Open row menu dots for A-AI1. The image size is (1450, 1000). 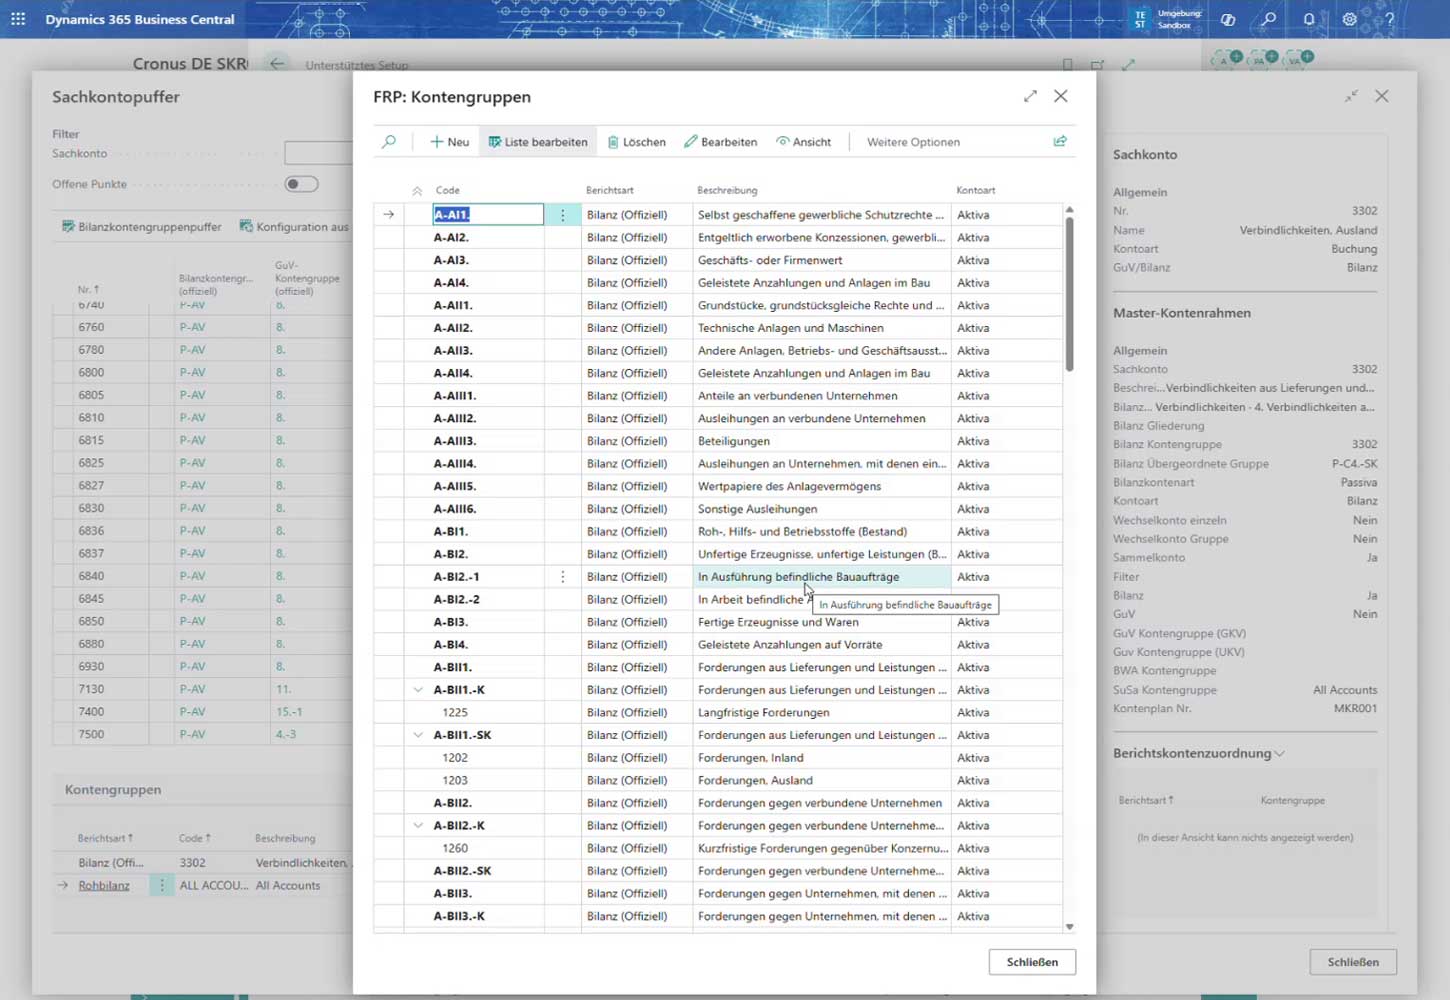click(563, 214)
